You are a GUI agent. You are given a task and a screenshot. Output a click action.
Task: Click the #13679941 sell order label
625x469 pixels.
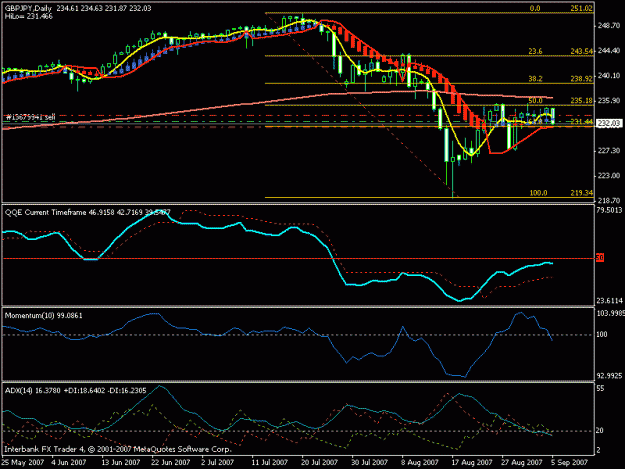[x=31, y=117]
